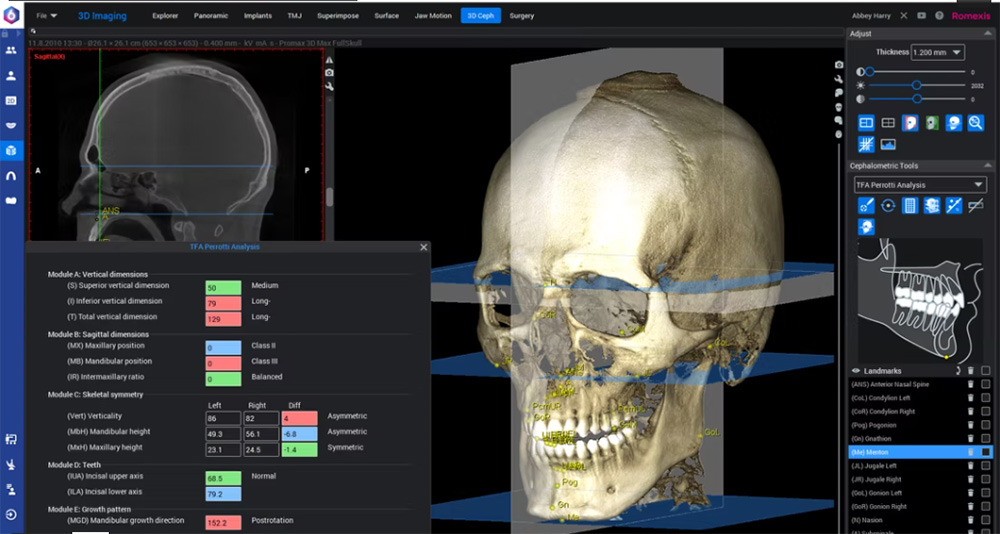The height and width of the screenshot is (534, 1000).
Task: Click the wrench icon beside the sagittal view
Action: pyautogui.click(x=330, y=86)
